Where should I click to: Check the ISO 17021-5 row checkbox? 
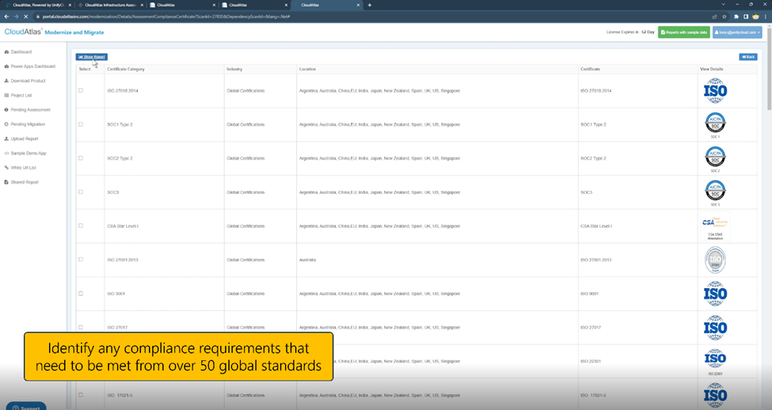point(81,395)
